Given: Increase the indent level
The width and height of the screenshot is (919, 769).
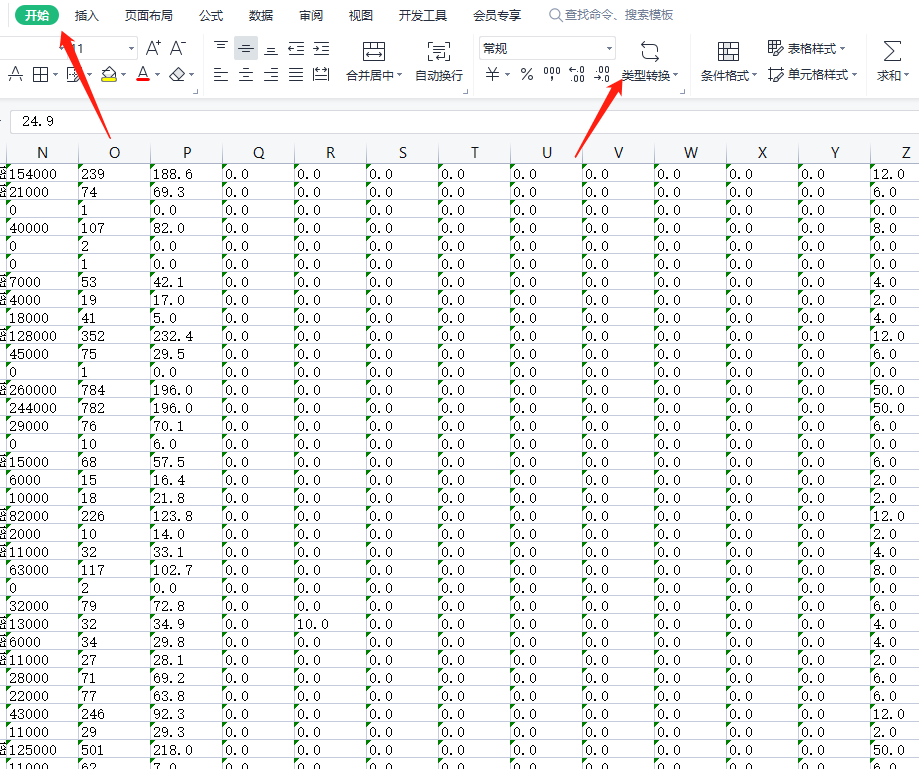Looking at the screenshot, I should click(321, 48).
